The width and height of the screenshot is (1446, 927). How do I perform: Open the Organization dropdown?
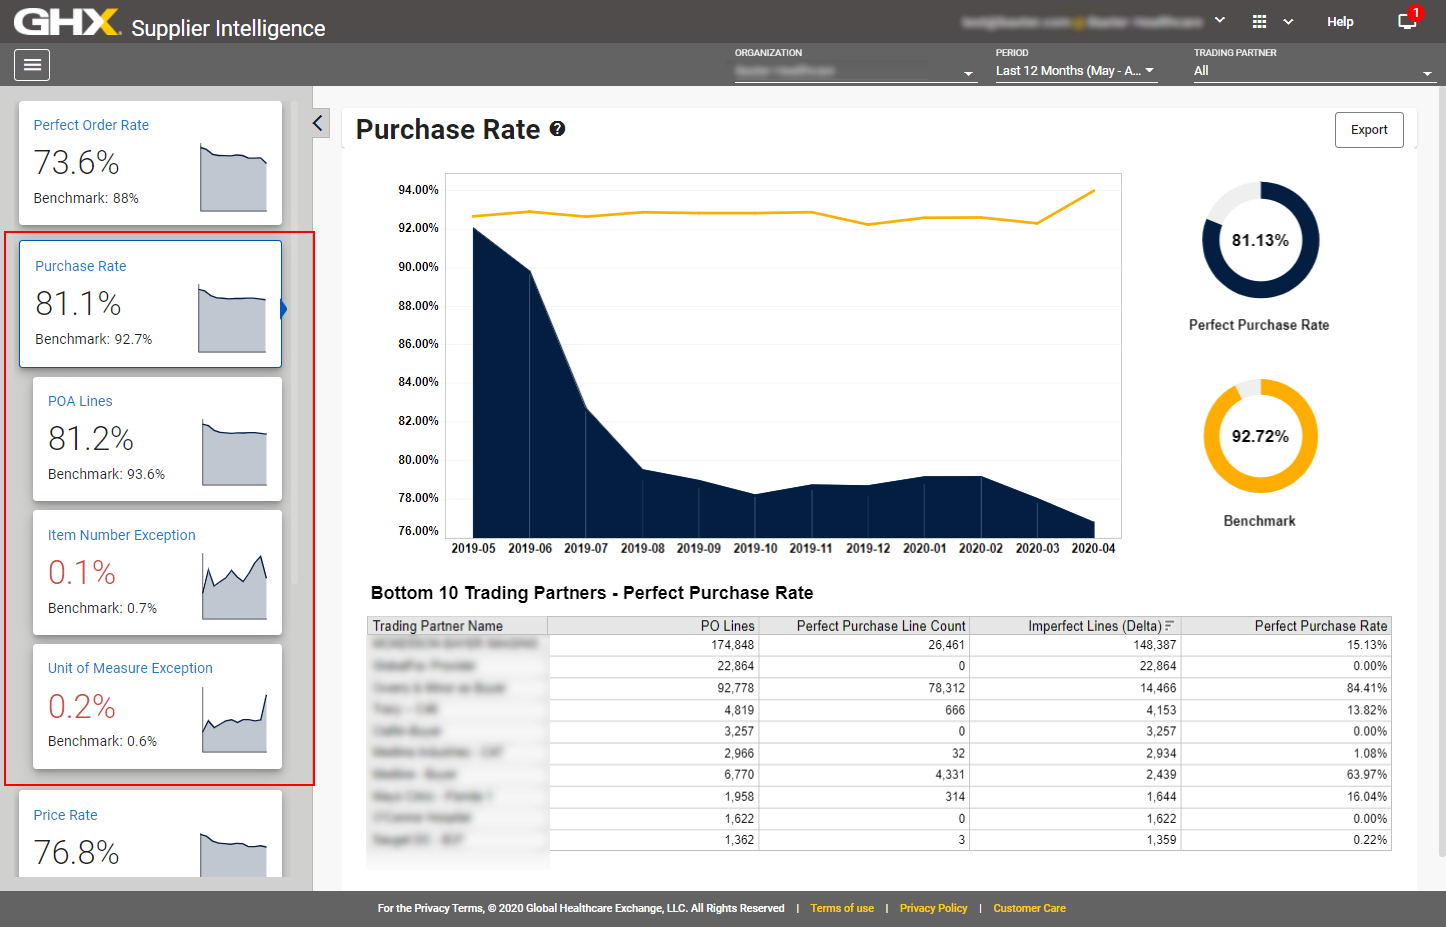[855, 71]
